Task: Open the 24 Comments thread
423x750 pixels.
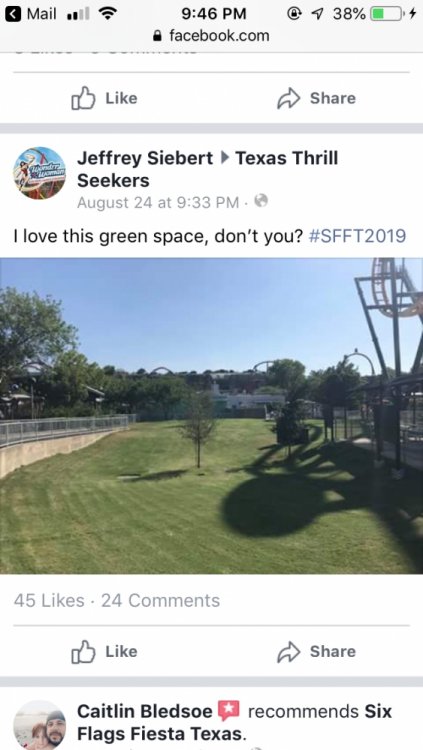Action: coord(160,601)
